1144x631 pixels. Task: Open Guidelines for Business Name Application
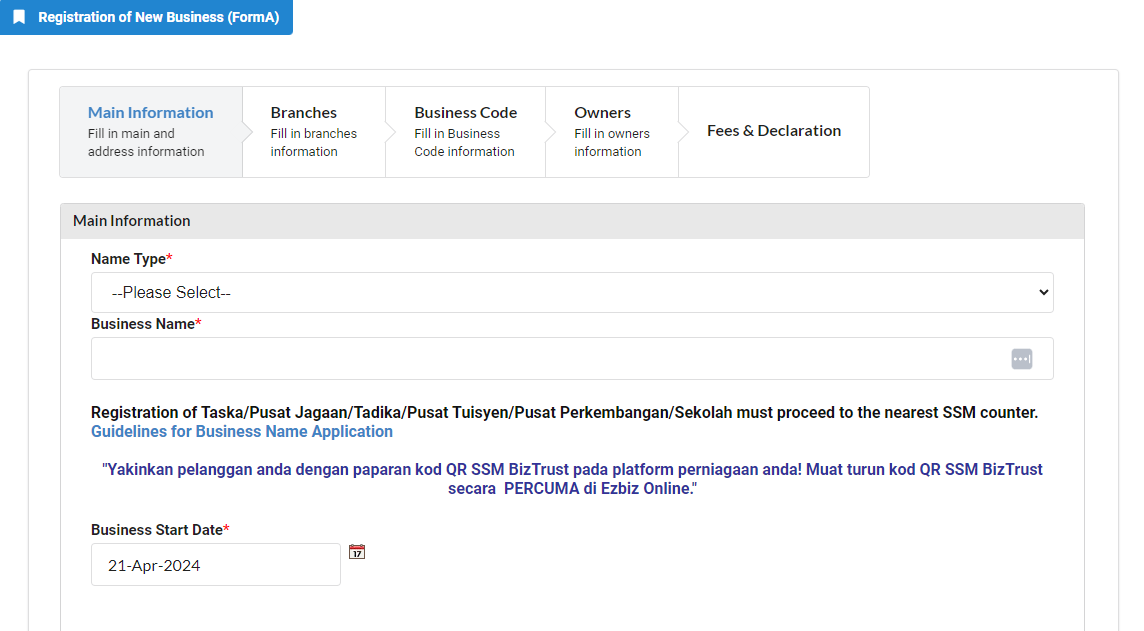click(241, 431)
